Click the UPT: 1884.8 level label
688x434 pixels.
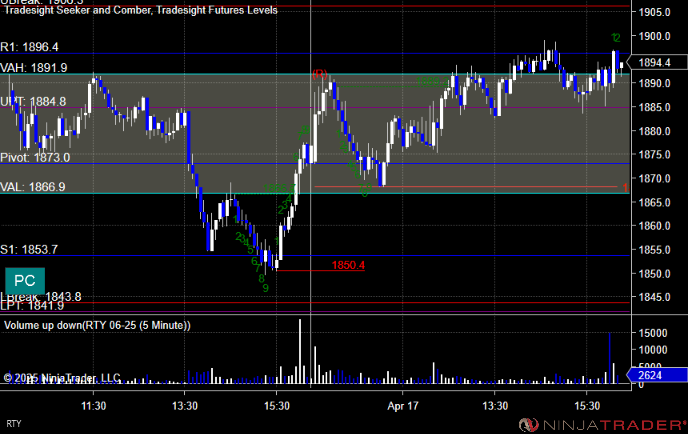[x=33, y=101]
